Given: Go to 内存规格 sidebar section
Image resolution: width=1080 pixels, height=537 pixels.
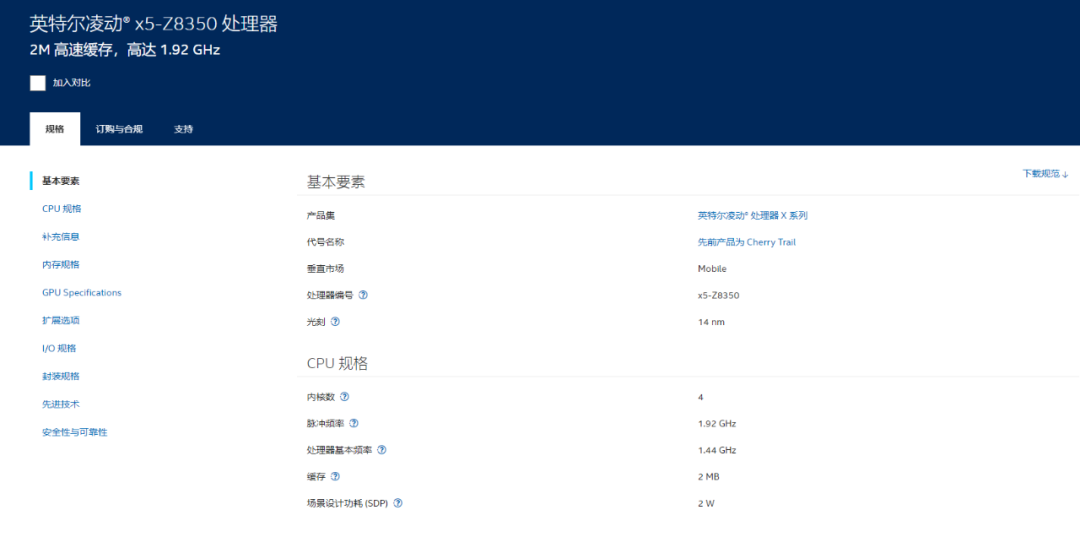Looking at the screenshot, I should click(x=61, y=264).
